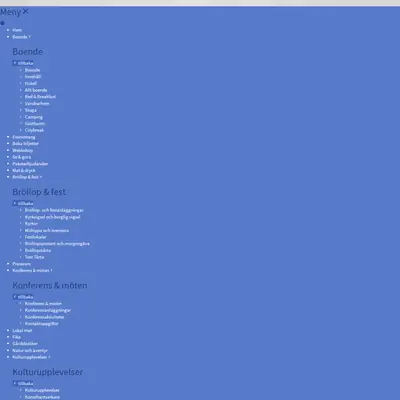Expand the top-level Kulturupplevelser menu entry

tap(31, 357)
